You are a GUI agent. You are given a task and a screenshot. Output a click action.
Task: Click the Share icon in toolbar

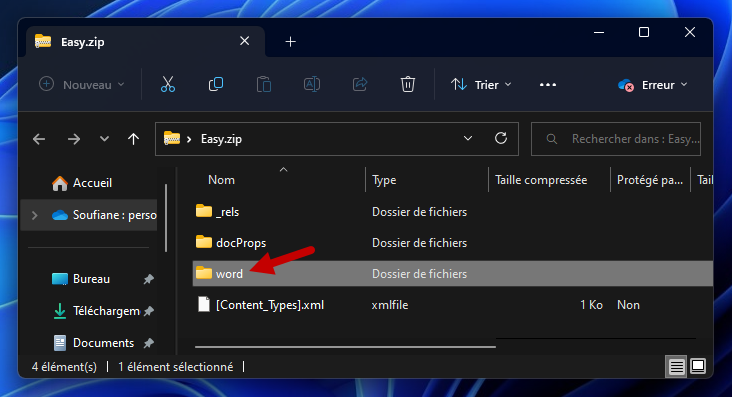(x=360, y=85)
